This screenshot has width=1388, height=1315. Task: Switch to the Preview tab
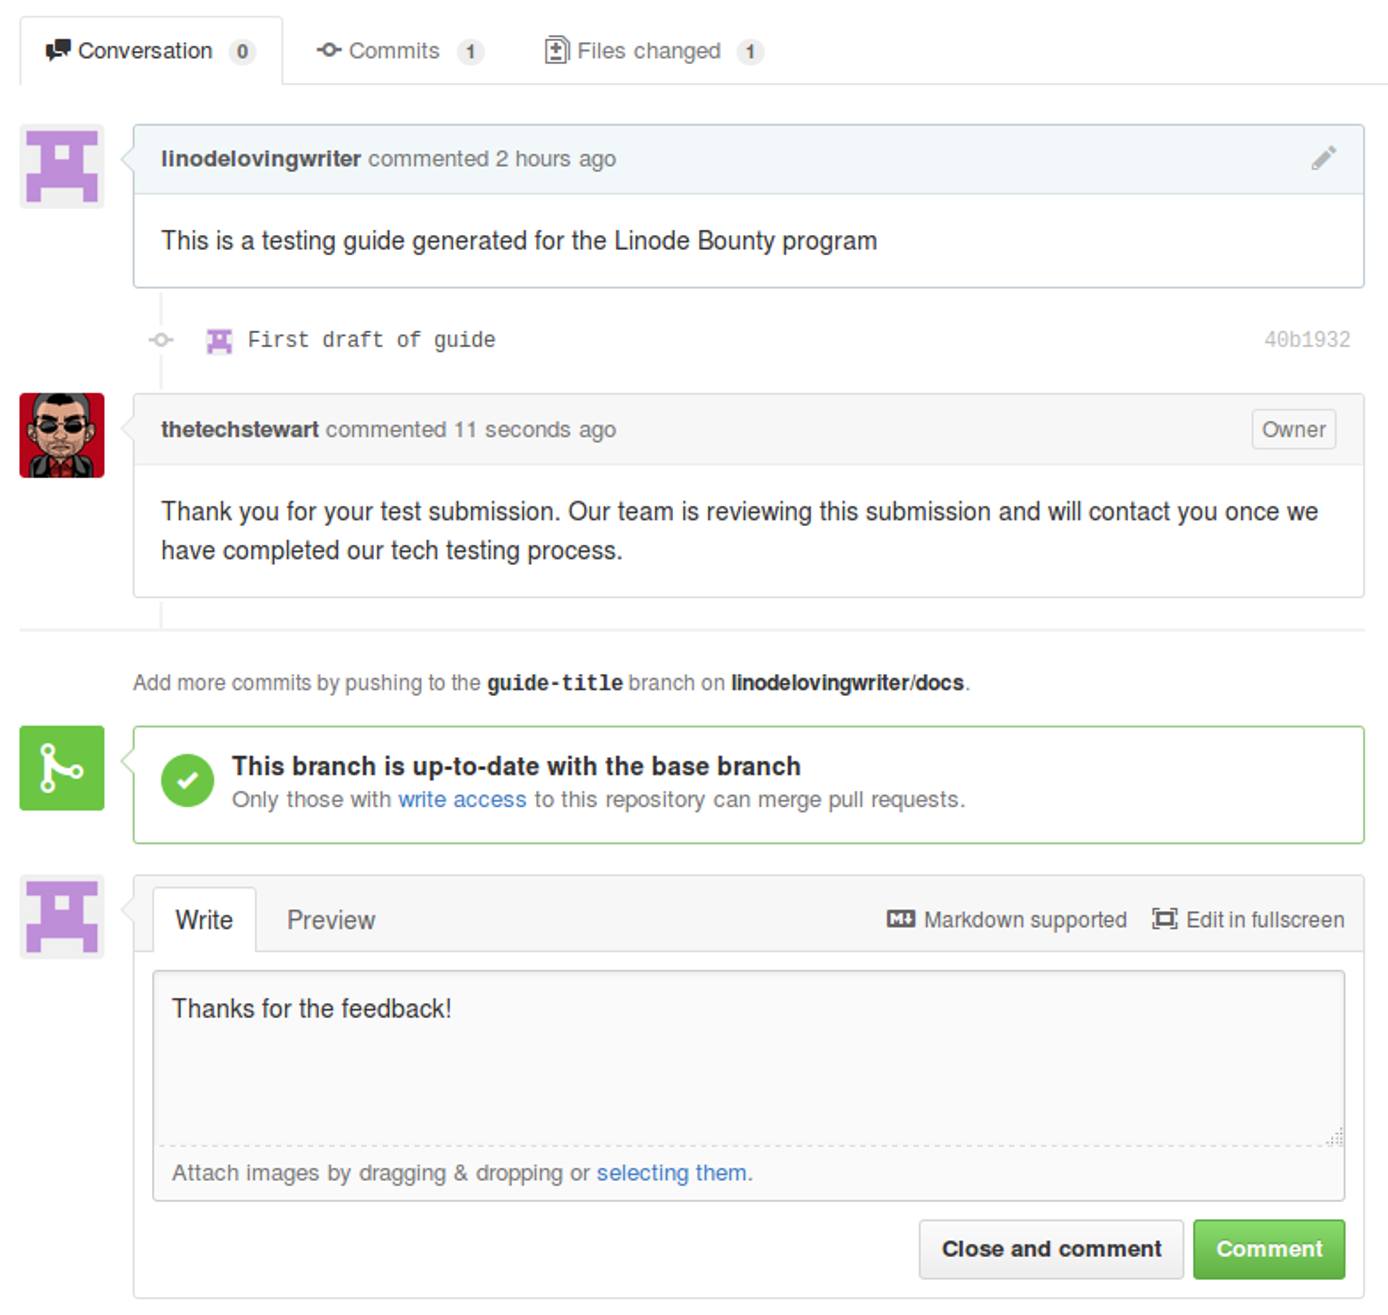[x=331, y=918]
